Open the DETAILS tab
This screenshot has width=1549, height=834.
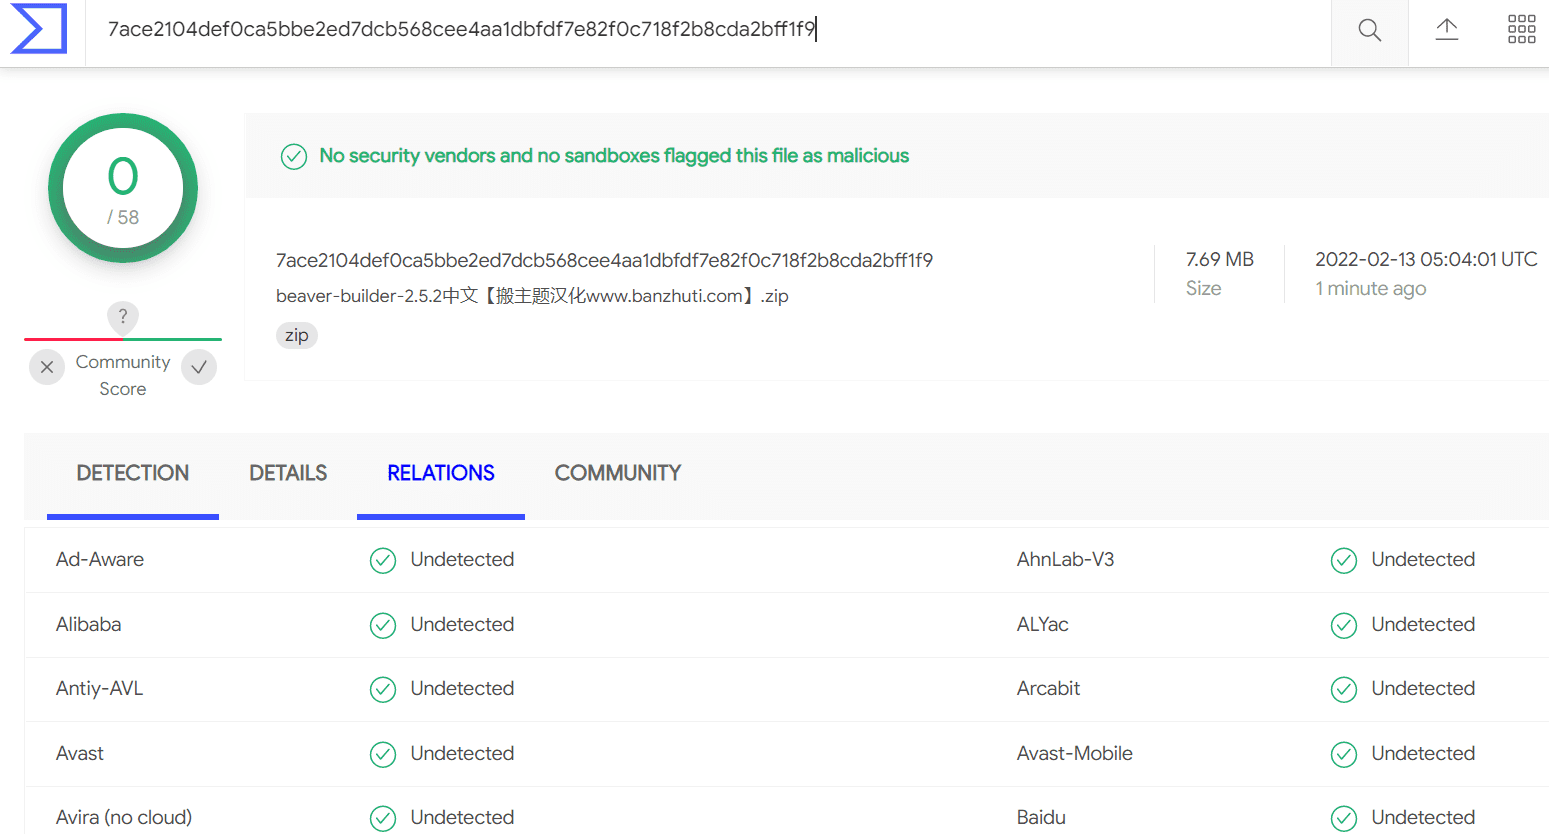pos(288,473)
